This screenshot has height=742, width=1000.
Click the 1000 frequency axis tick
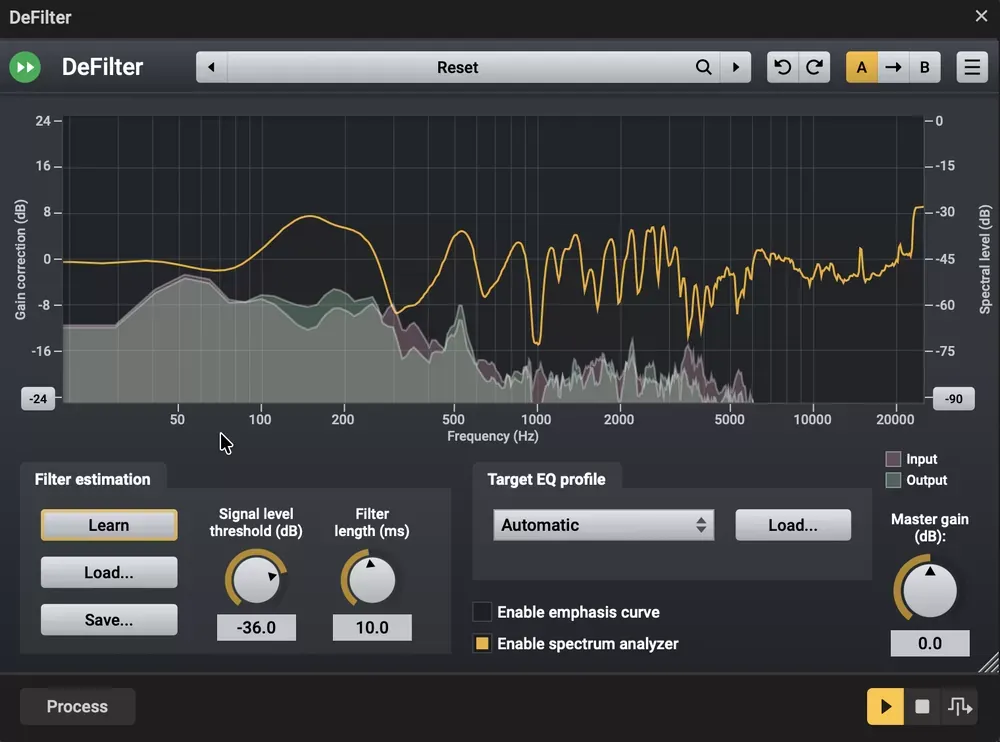536,419
